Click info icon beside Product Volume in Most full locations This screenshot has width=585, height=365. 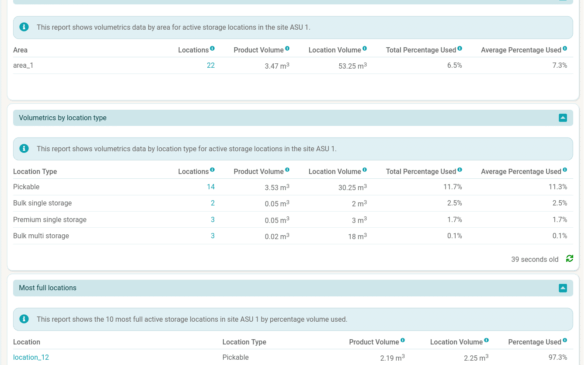[403, 340]
